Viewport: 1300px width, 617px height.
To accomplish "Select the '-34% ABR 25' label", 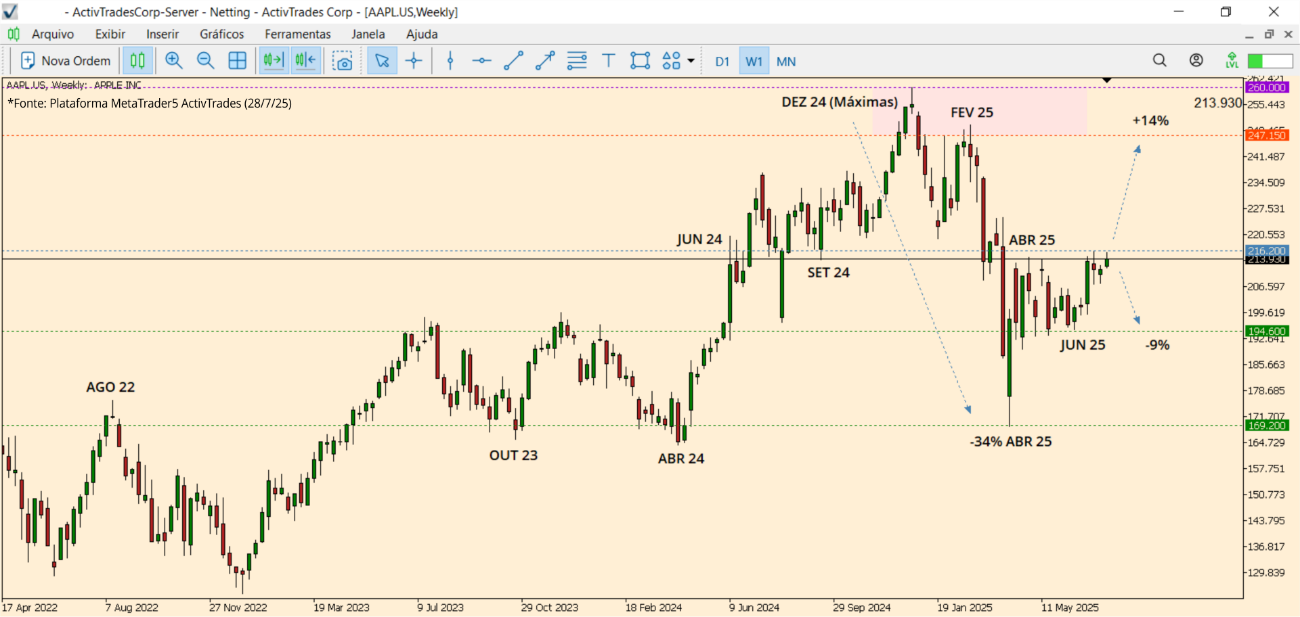I will point(1010,441).
